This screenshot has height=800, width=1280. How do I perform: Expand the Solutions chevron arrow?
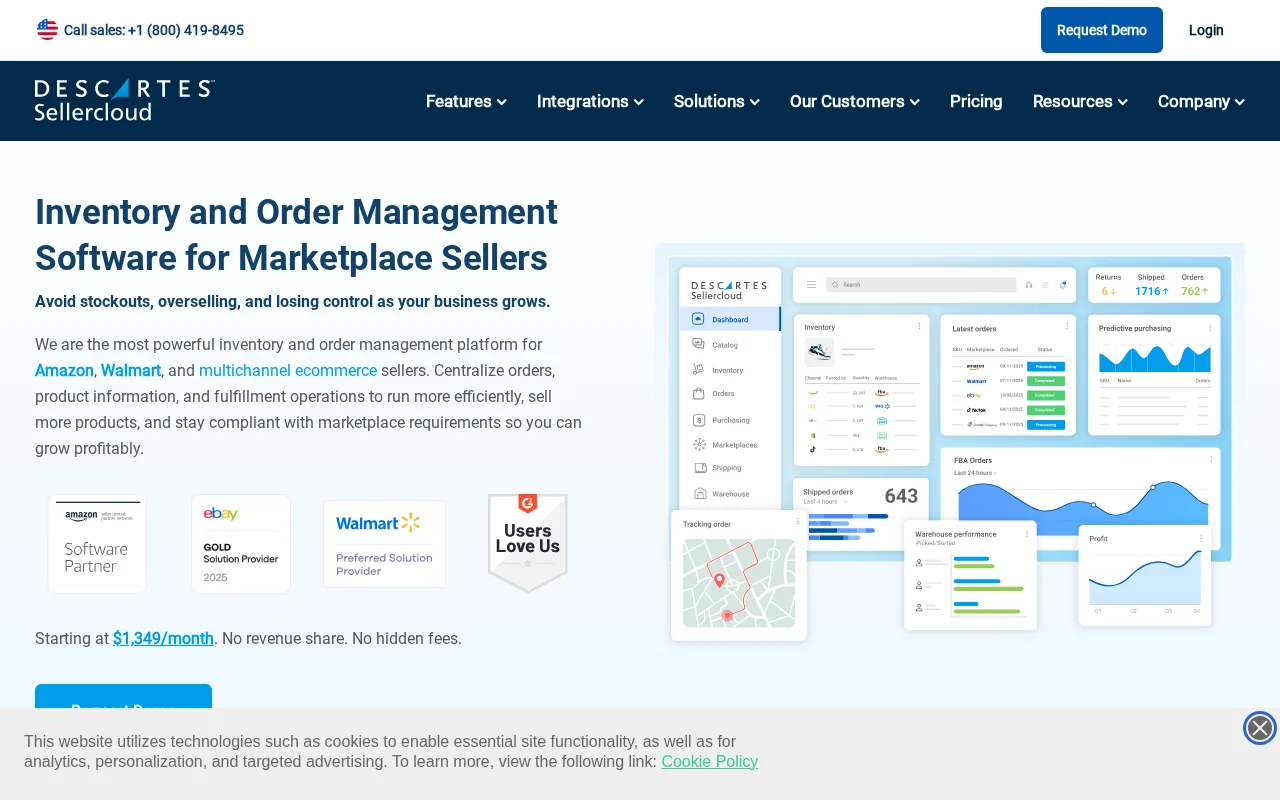click(x=755, y=102)
